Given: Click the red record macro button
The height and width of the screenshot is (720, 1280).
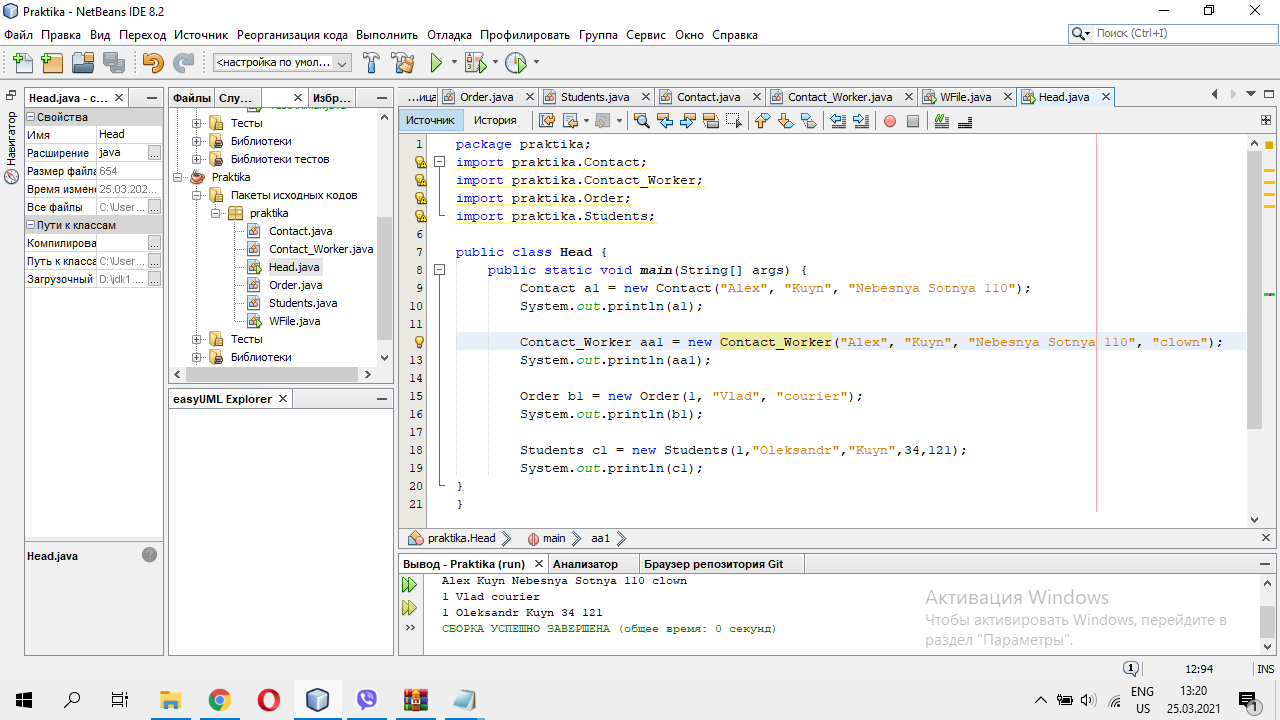Looking at the screenshot, I should [890, 121].
